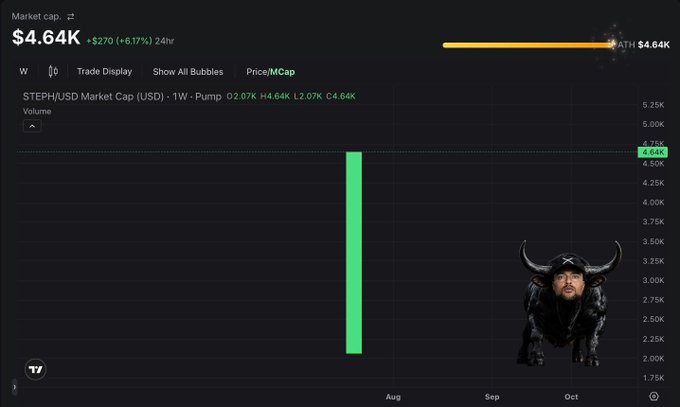
Task: Click the 1.75K price axis label
Action: tap(653, 378)
